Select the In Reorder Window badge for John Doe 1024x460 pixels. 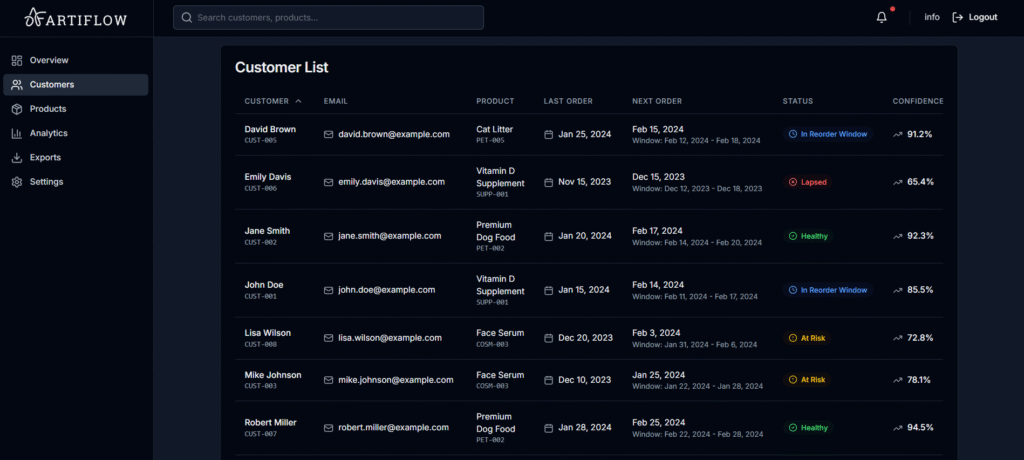827,290
